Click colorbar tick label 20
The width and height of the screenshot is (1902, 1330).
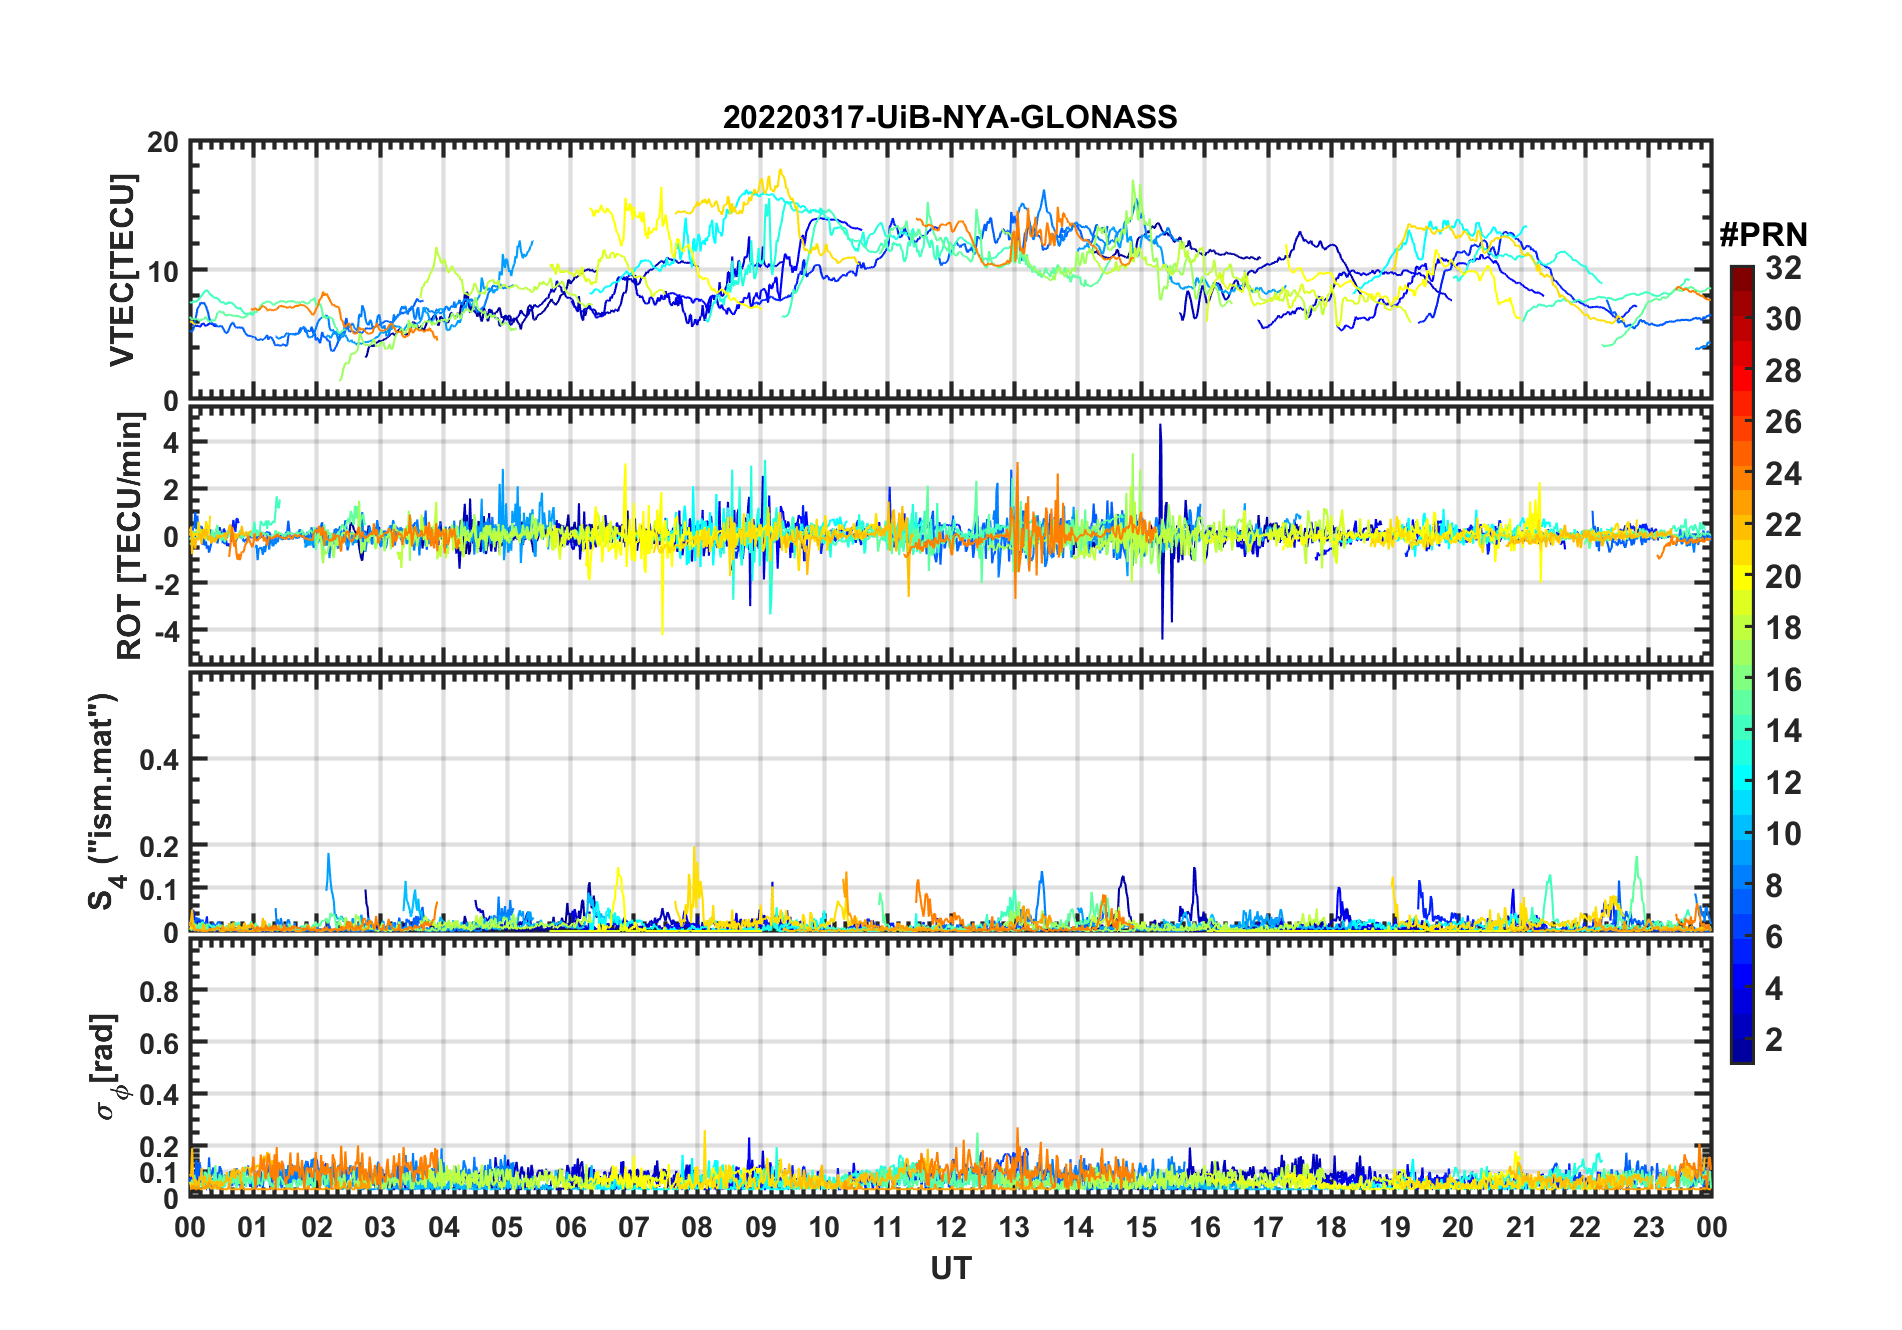pos(1783,577)
